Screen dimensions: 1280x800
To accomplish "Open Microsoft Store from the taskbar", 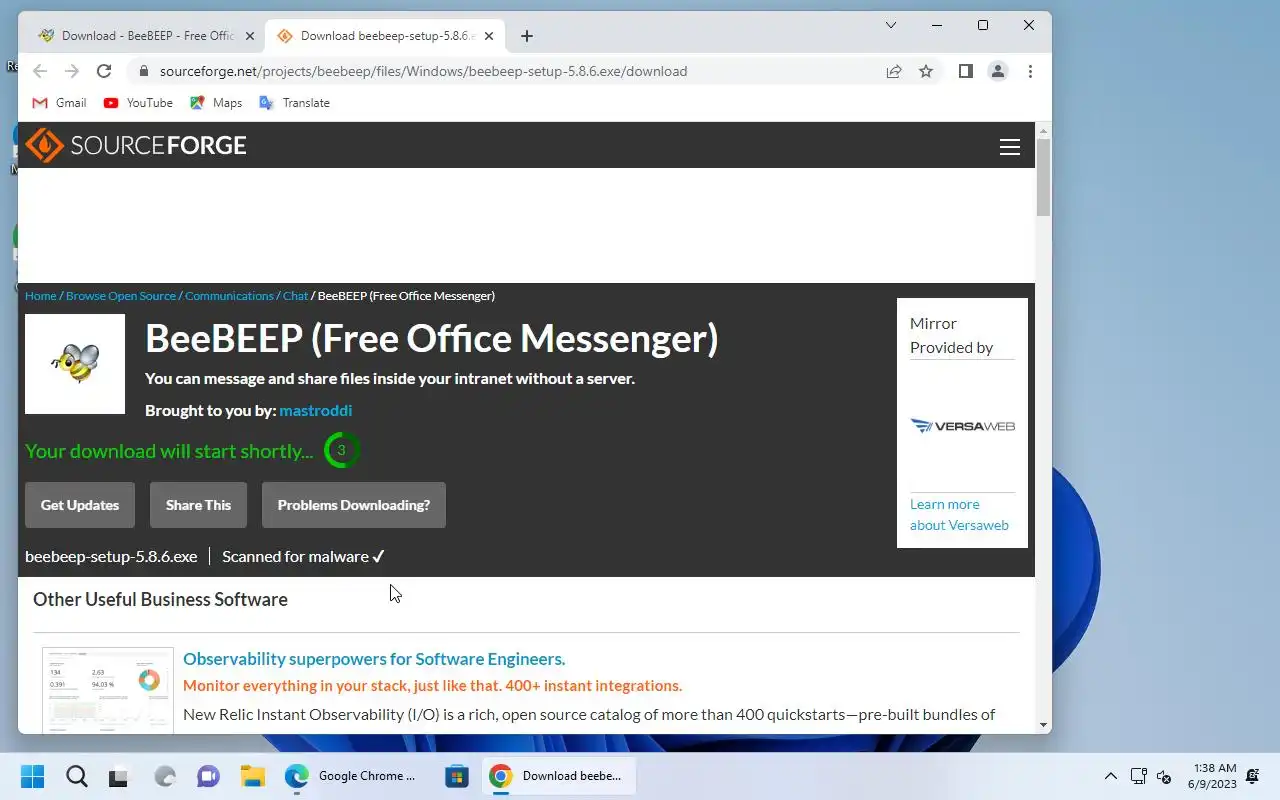I will pyautogui.click(x=456, y=776).
